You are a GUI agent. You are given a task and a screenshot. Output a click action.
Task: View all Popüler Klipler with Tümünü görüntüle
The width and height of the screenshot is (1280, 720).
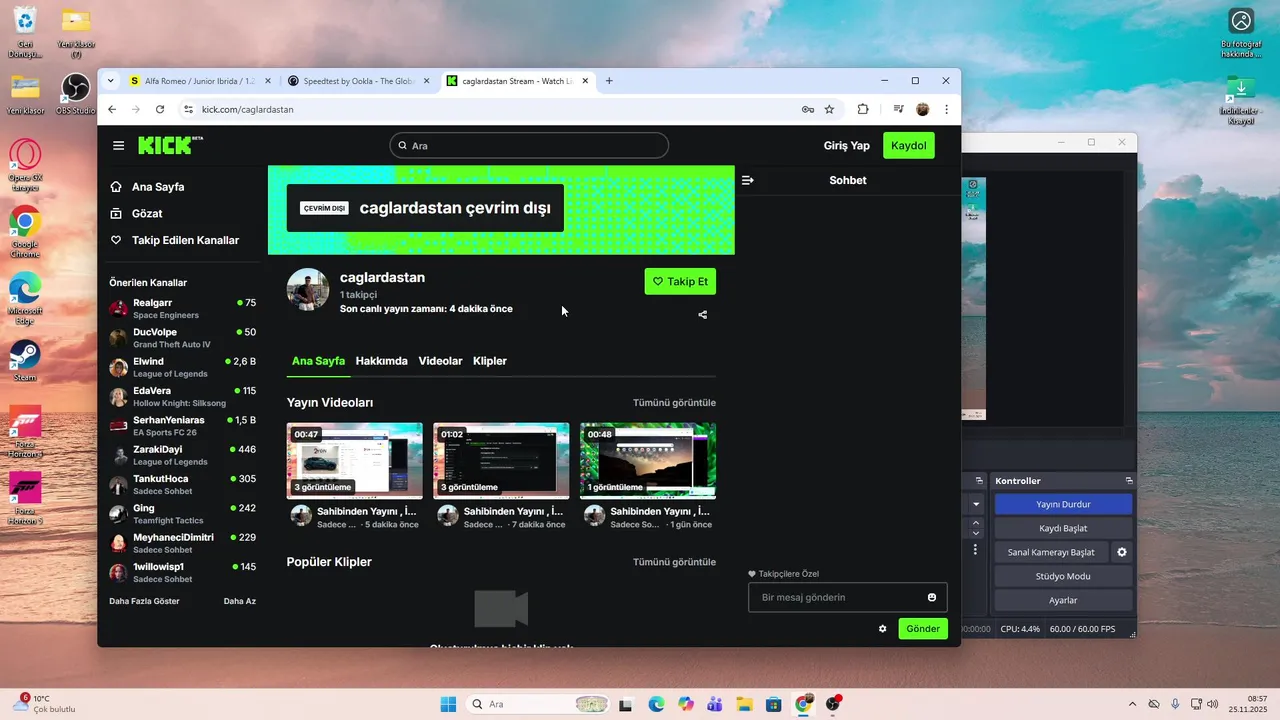click(674, 562)
